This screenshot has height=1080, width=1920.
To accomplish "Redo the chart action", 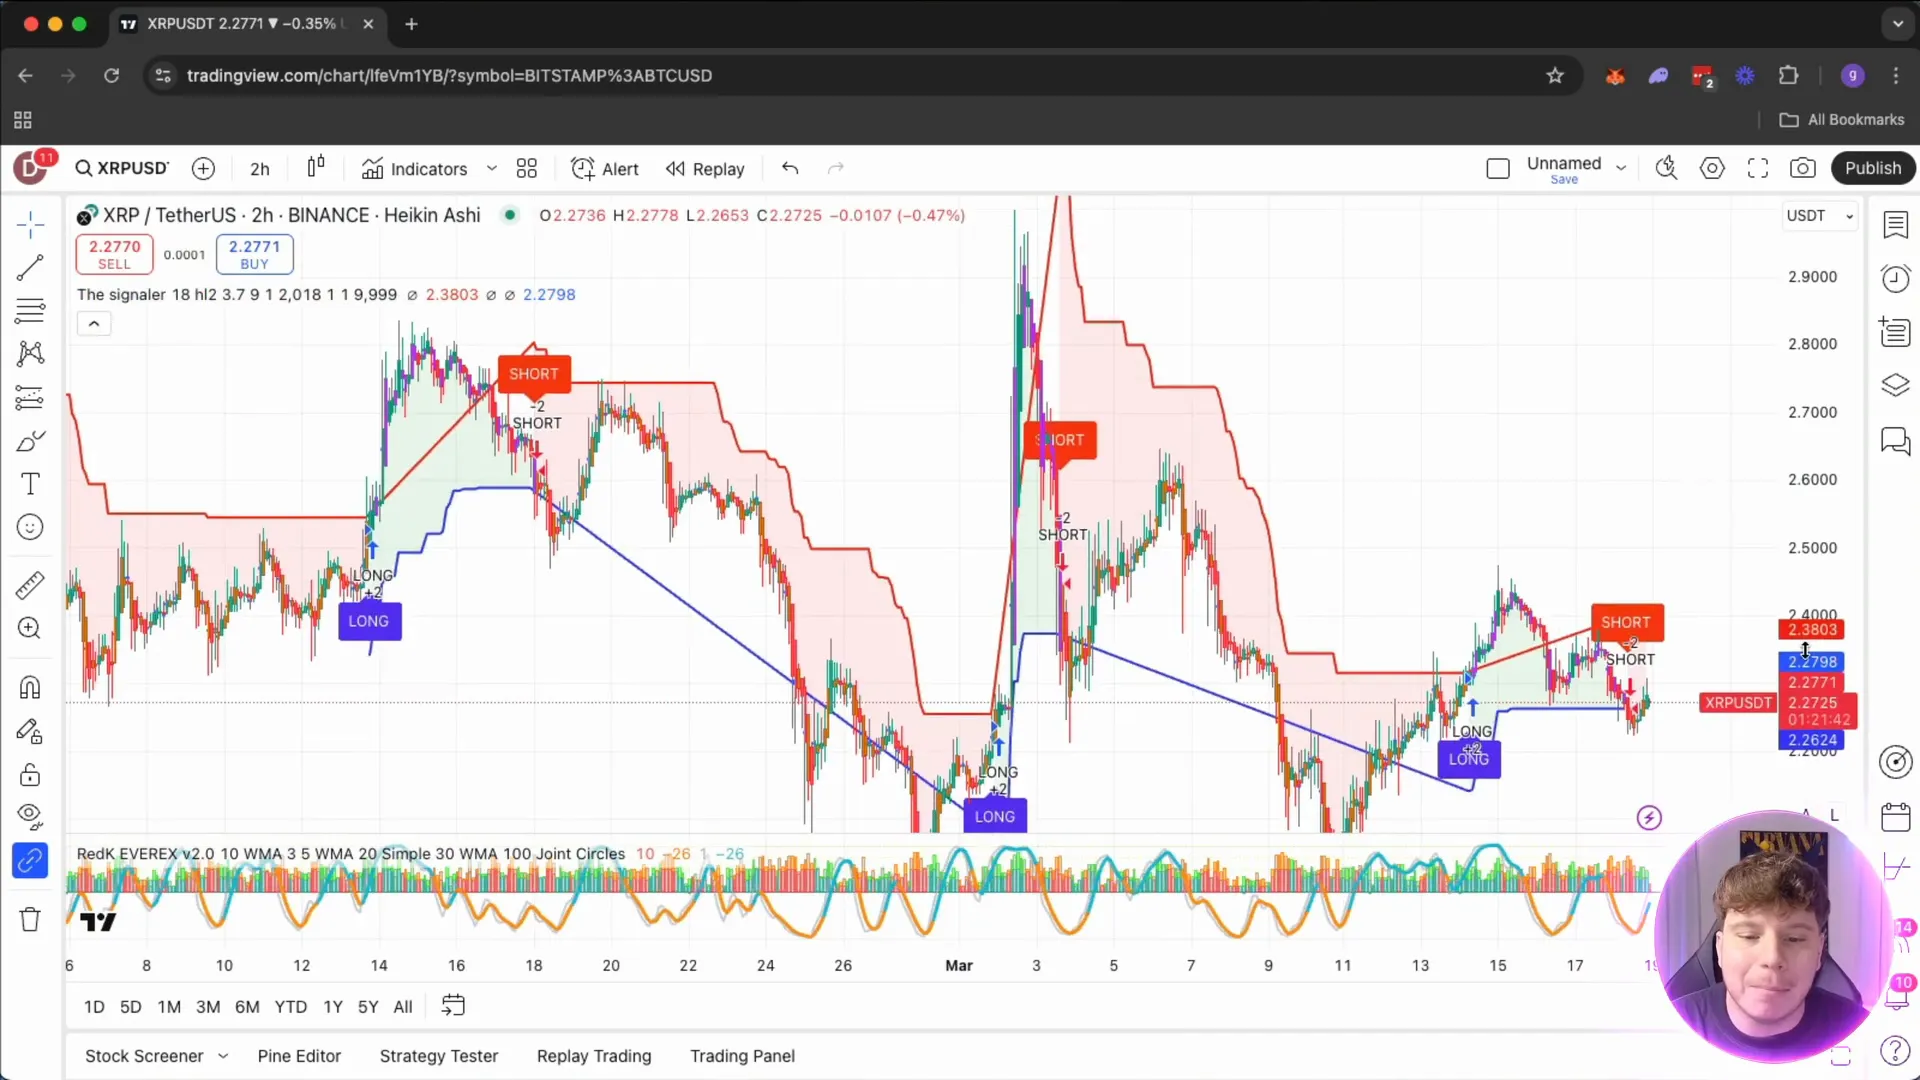I will pyautogui.click(x=836, y=168).
